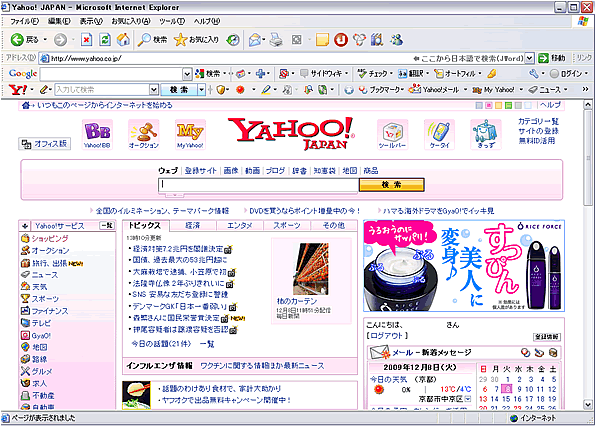This screenshot has width=595, height=426.
Task: Open the お気に入り menu
Action: [x=131, y=22]
